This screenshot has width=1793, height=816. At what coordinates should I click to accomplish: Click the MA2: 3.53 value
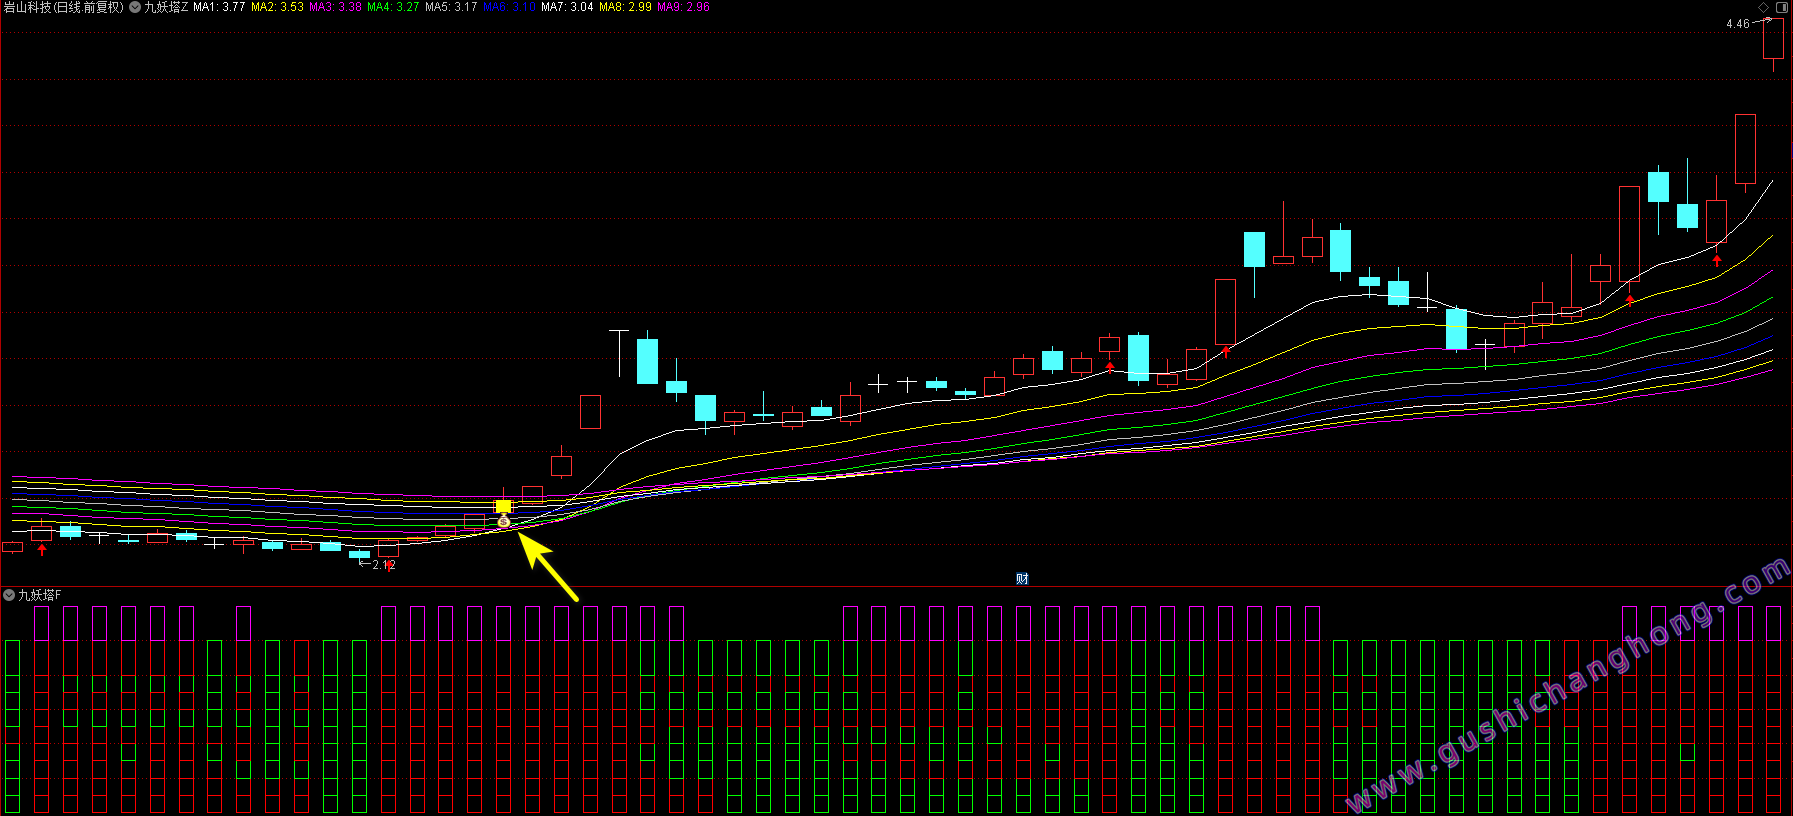[x=277, y=7]
